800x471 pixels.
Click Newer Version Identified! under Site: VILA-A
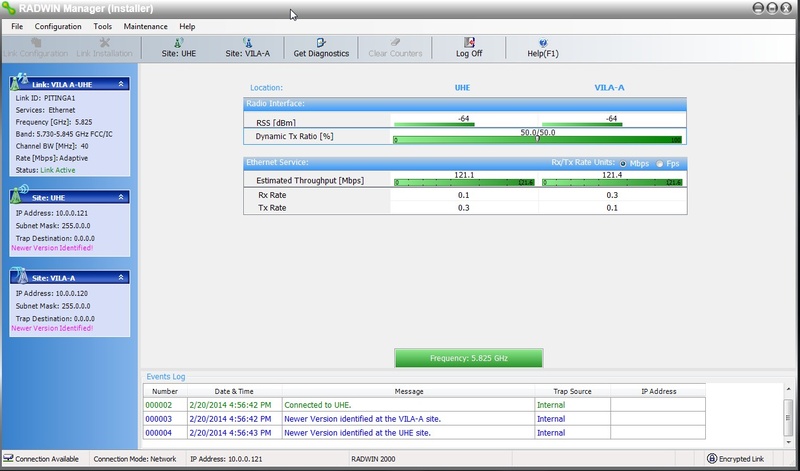pyautogui.click(x=52, y=329)
